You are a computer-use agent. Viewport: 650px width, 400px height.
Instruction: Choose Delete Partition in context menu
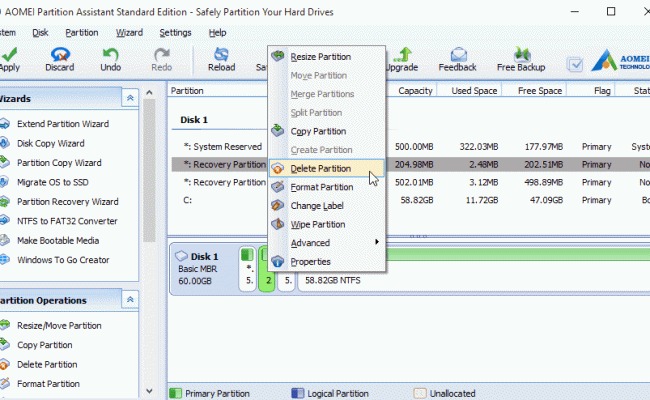[327, 168]
